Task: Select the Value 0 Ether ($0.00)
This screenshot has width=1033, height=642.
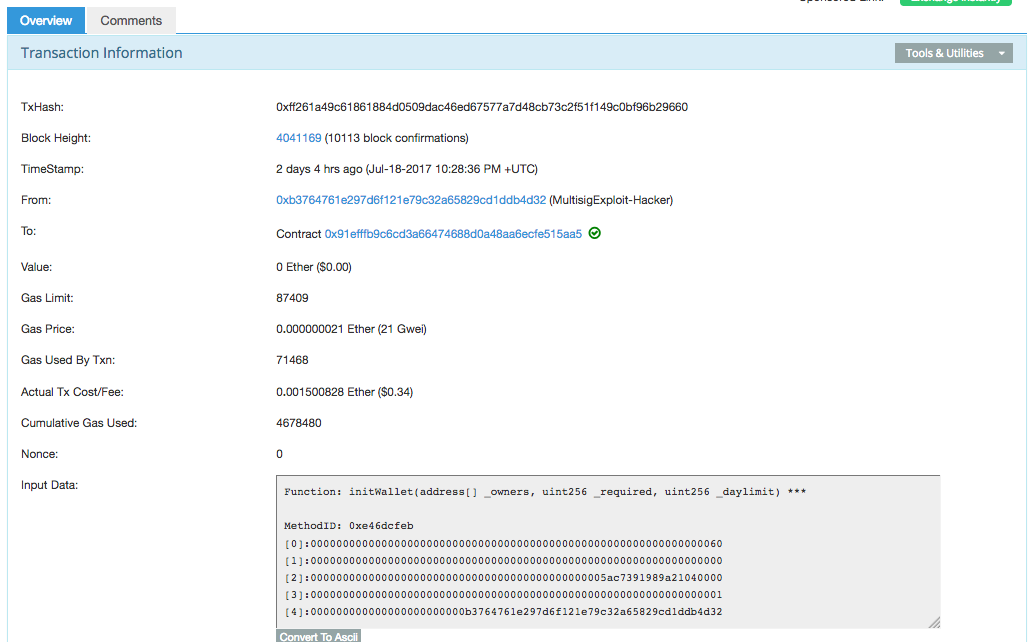Action: coord(314,267)
